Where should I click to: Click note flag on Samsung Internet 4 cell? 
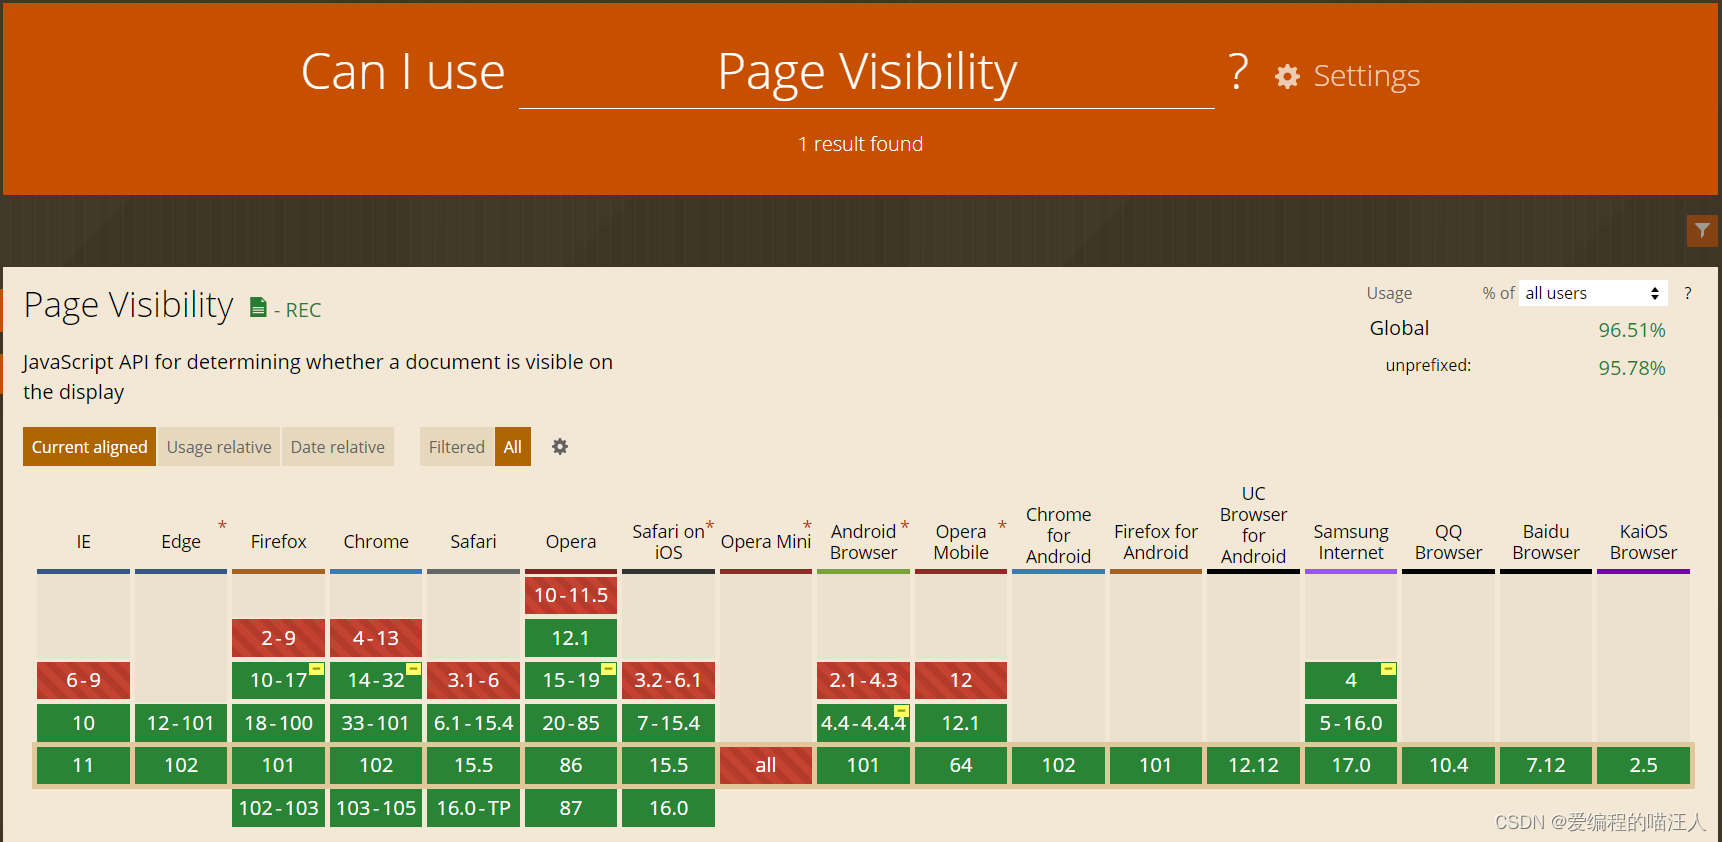click(x=1388, y=669)
